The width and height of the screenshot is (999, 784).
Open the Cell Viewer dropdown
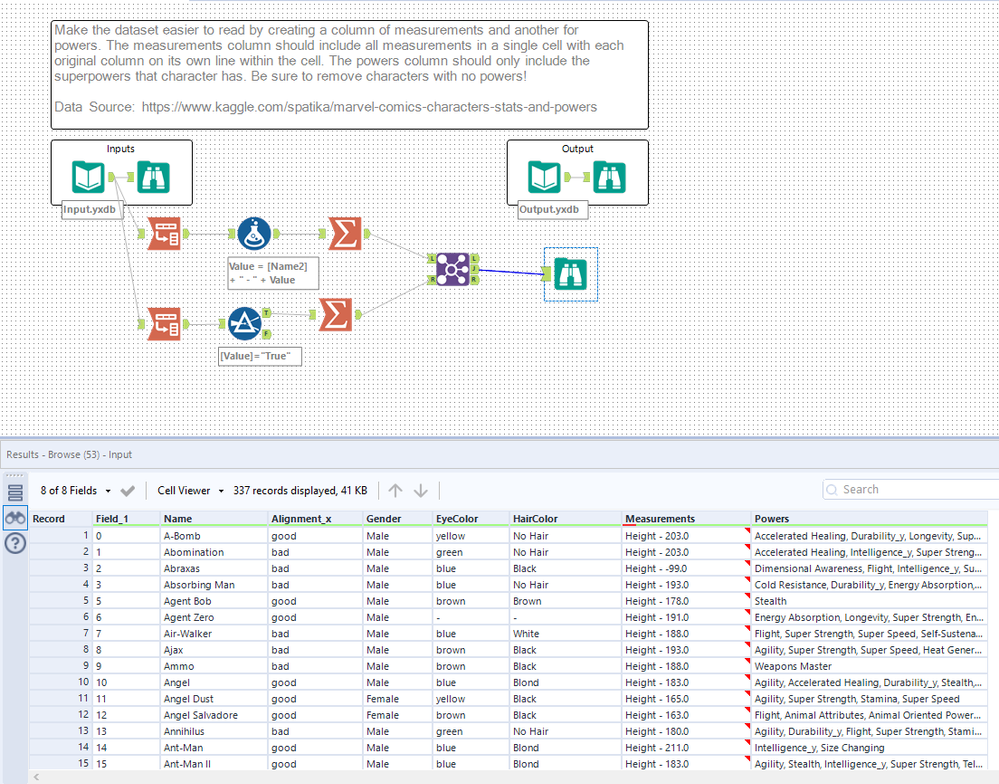point(190,490)
